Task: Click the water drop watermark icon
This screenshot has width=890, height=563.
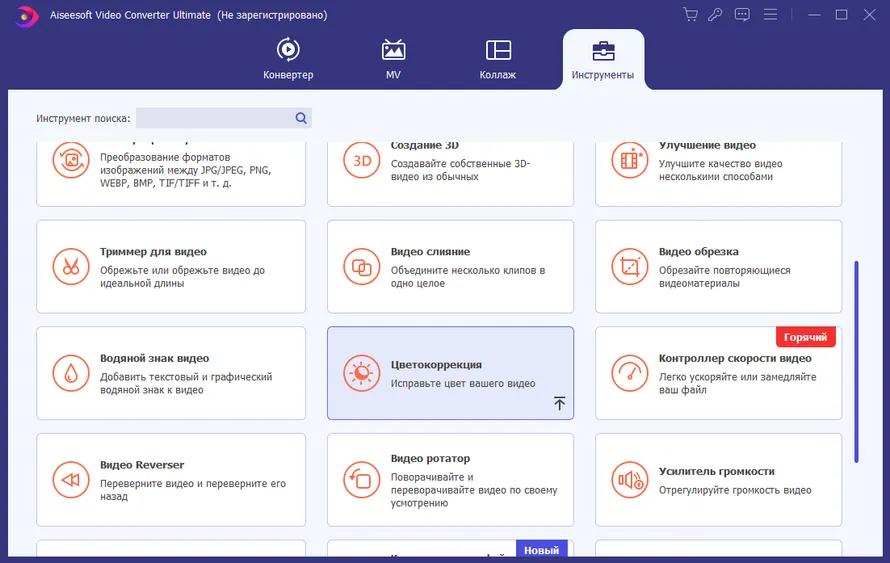Action: coord(71,373)
